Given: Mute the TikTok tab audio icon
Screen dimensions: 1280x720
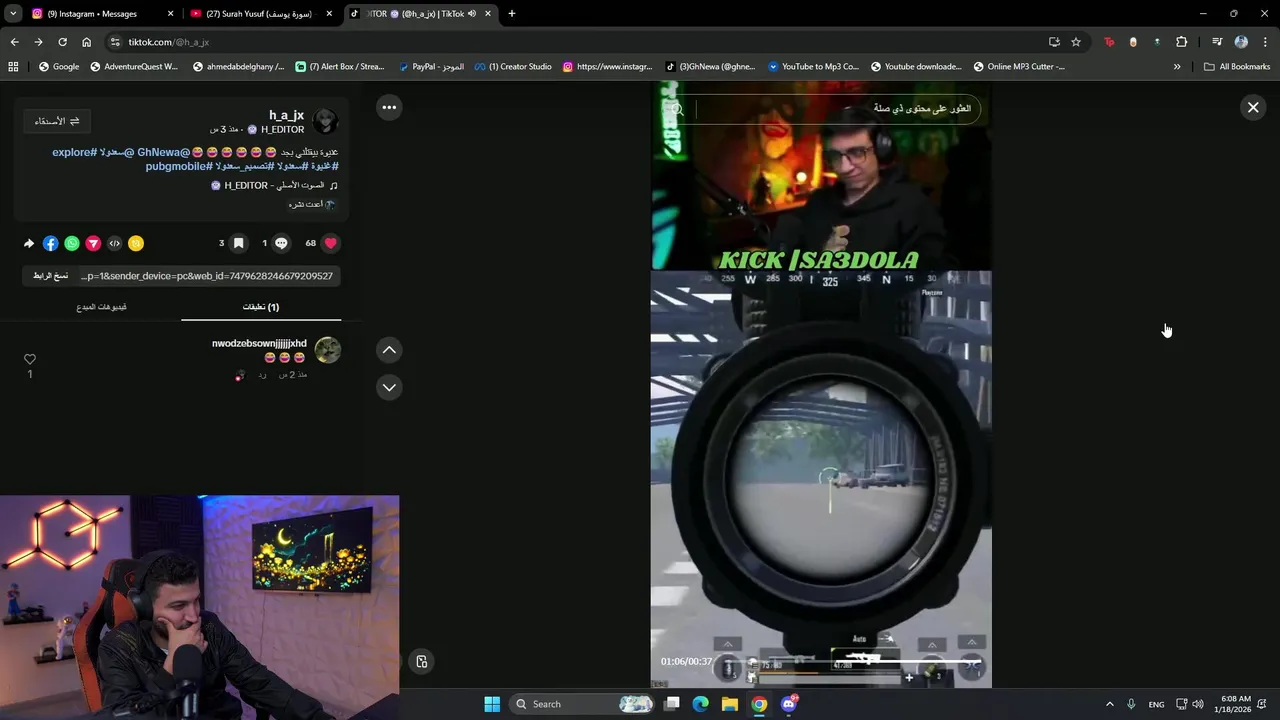Looking at the screenshot, I should pos(473,14).
